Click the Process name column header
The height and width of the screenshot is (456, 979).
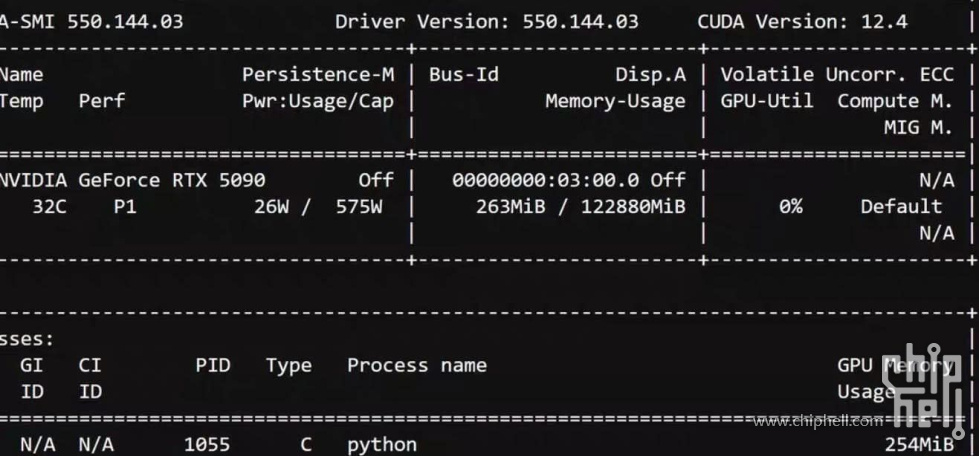[417, 366]
